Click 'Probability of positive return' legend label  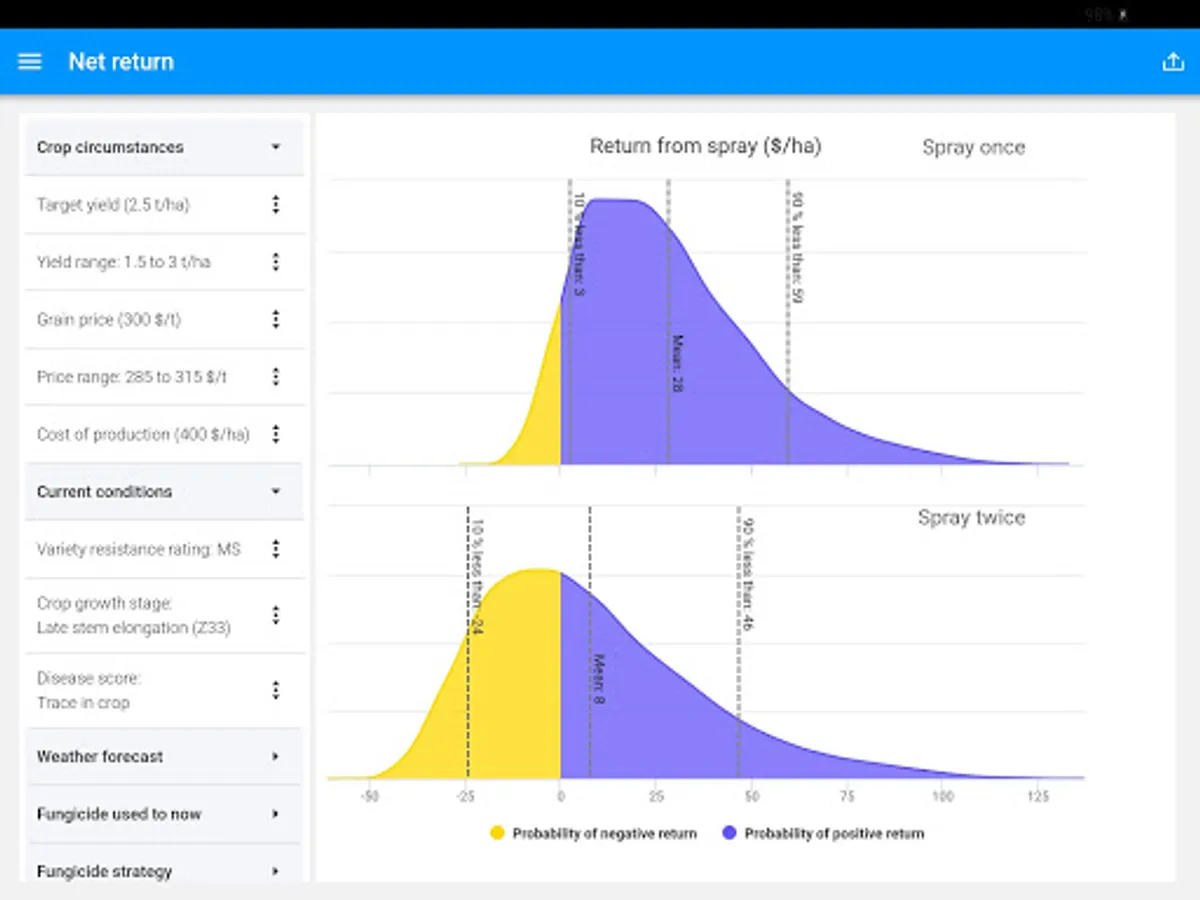pyautogui.click(x=834, y=833)
